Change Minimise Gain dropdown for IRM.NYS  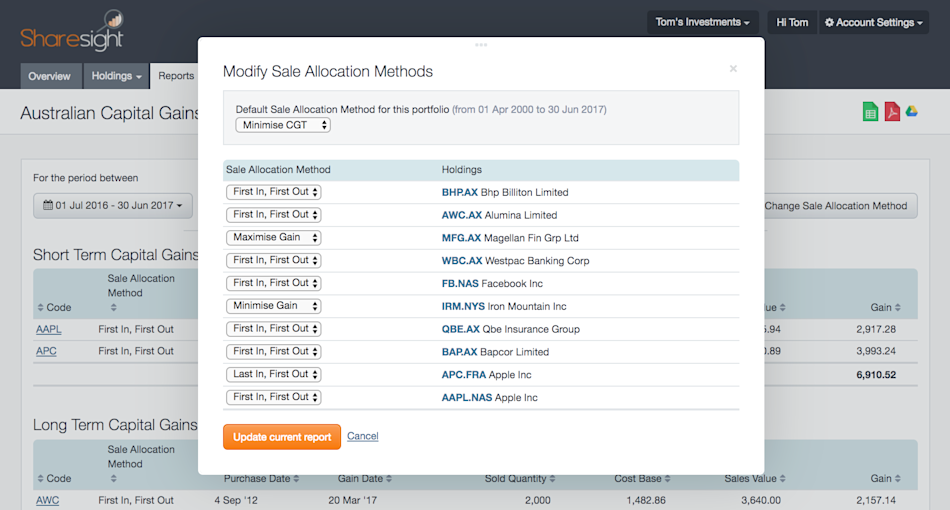tap(273, 306)
